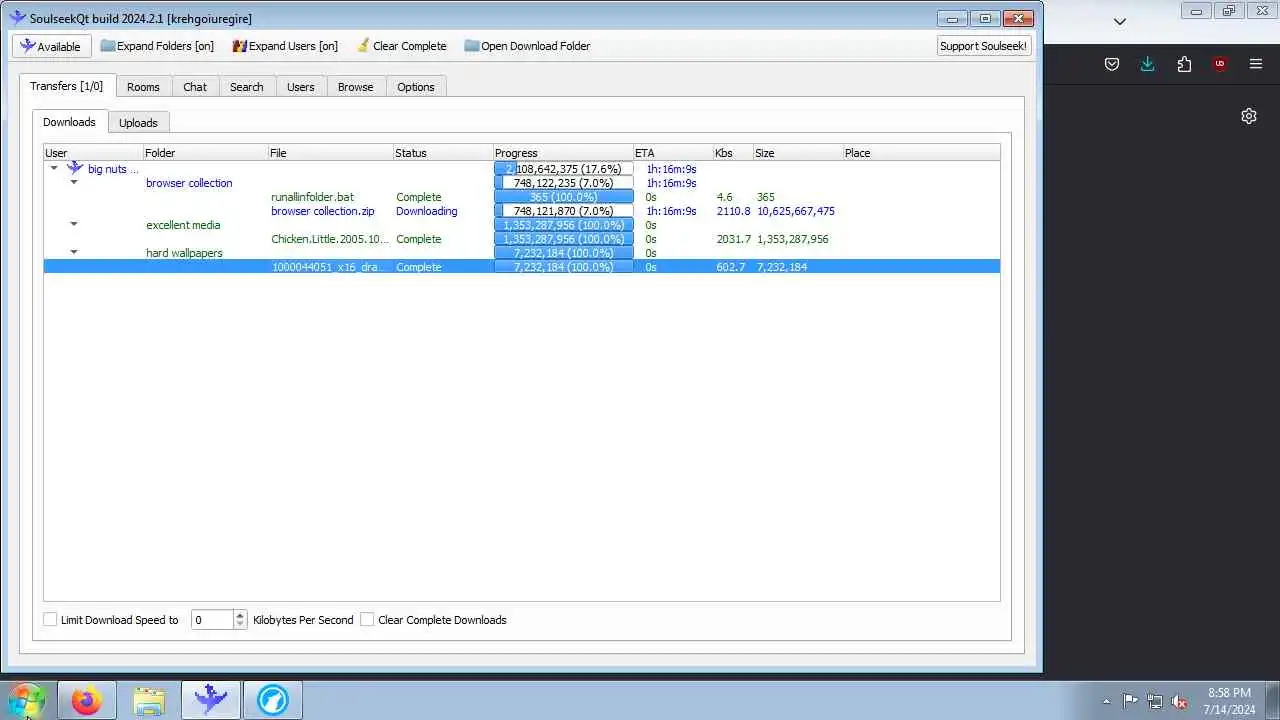This screenshot has width=1280, height=720.
Task: Click the hard wallpapers folder name
Action: [x=184, y=253]
